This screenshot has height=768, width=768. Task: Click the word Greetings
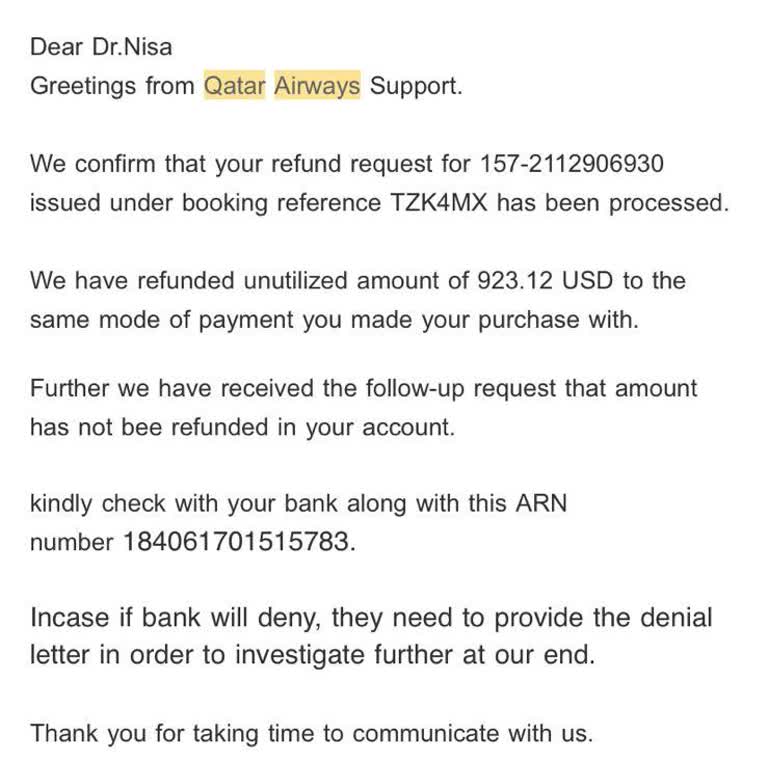click(83, 86)
